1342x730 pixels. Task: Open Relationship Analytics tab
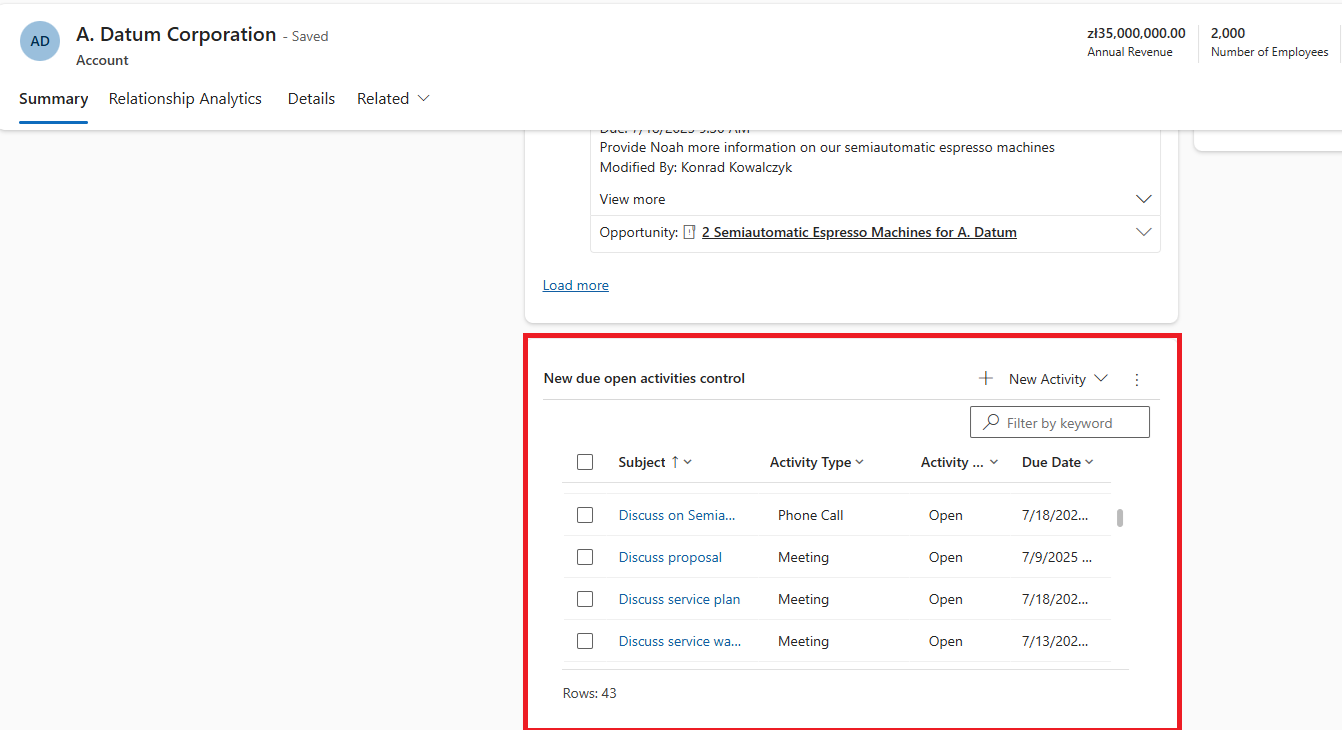(x=185, y=98)
